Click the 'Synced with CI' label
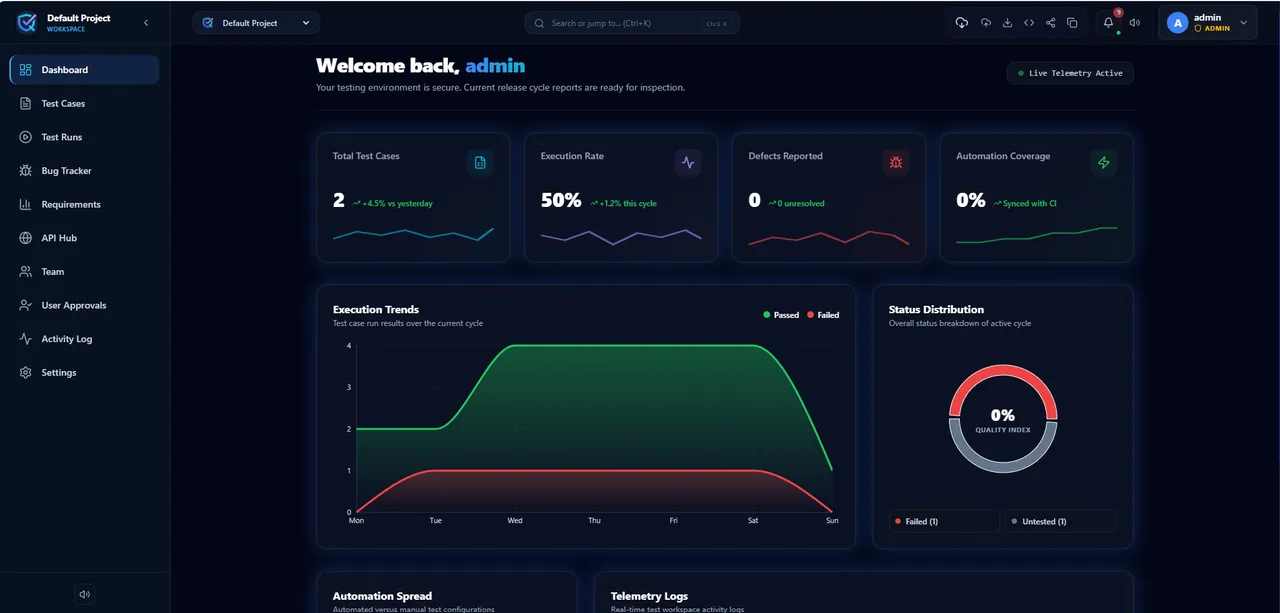Screen dimensions: 1280x613 point(1030,203)
